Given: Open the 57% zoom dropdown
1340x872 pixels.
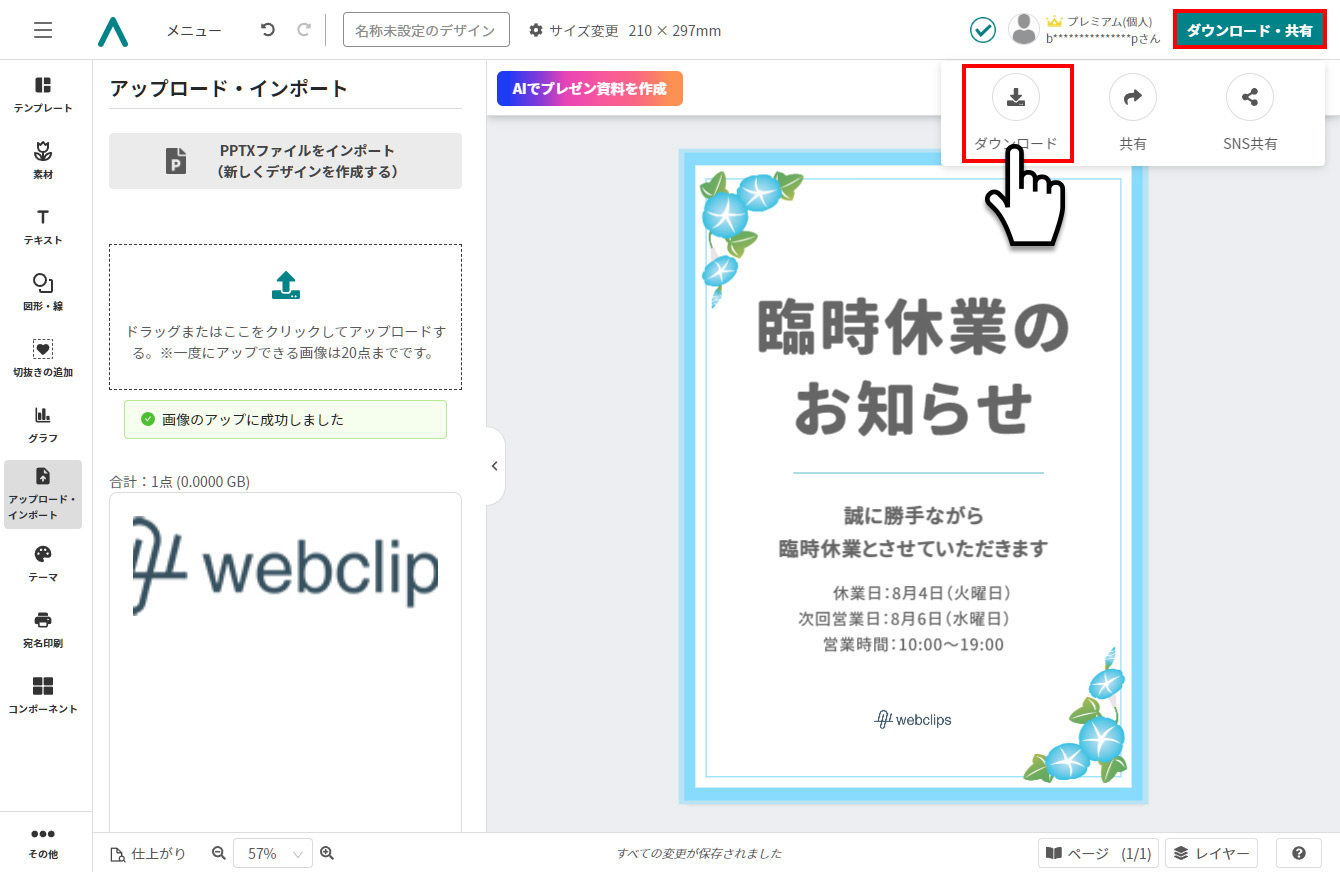Looking at the screenshot, I should point(273,854).
